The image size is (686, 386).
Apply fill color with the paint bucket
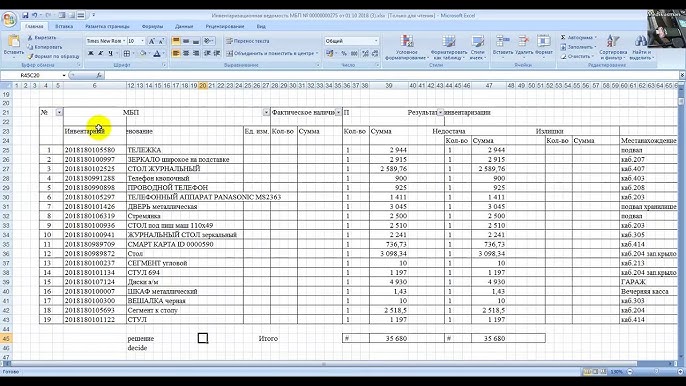pos(142,53)
